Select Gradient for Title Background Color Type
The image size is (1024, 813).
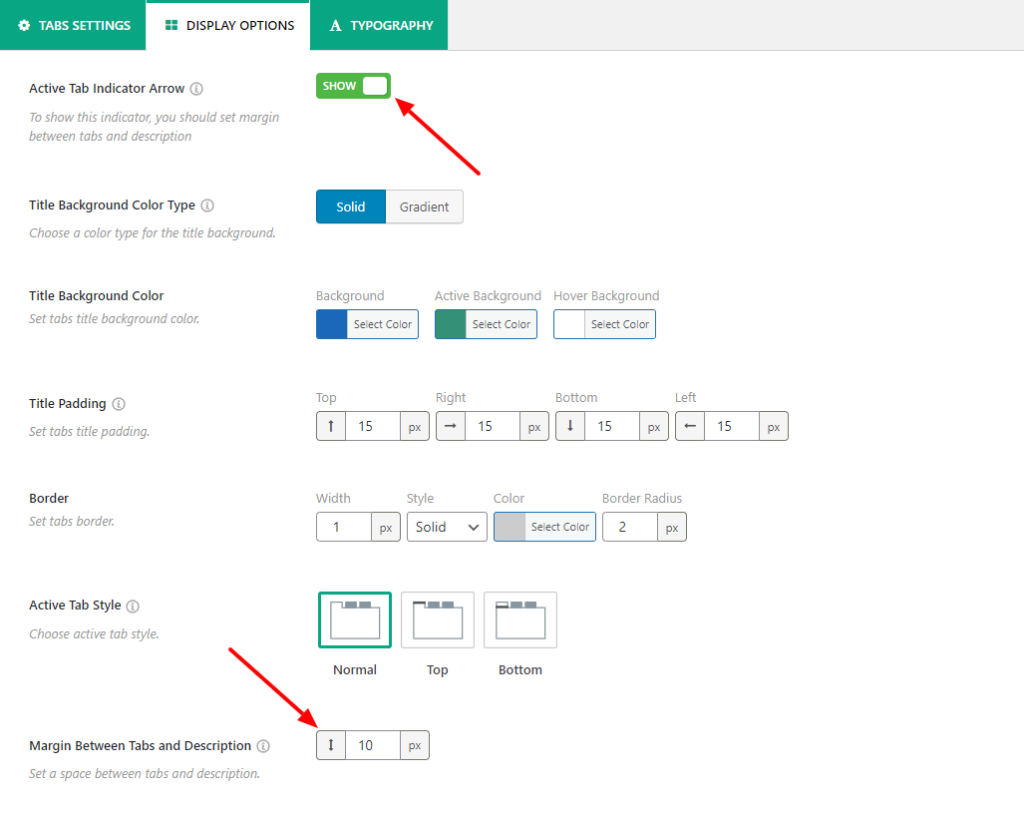coord(424,207)
